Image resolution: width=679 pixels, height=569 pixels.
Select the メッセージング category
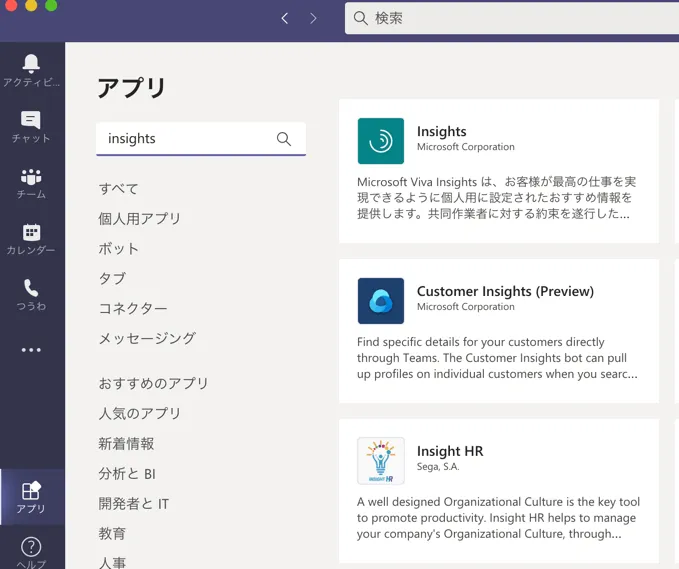147,338
